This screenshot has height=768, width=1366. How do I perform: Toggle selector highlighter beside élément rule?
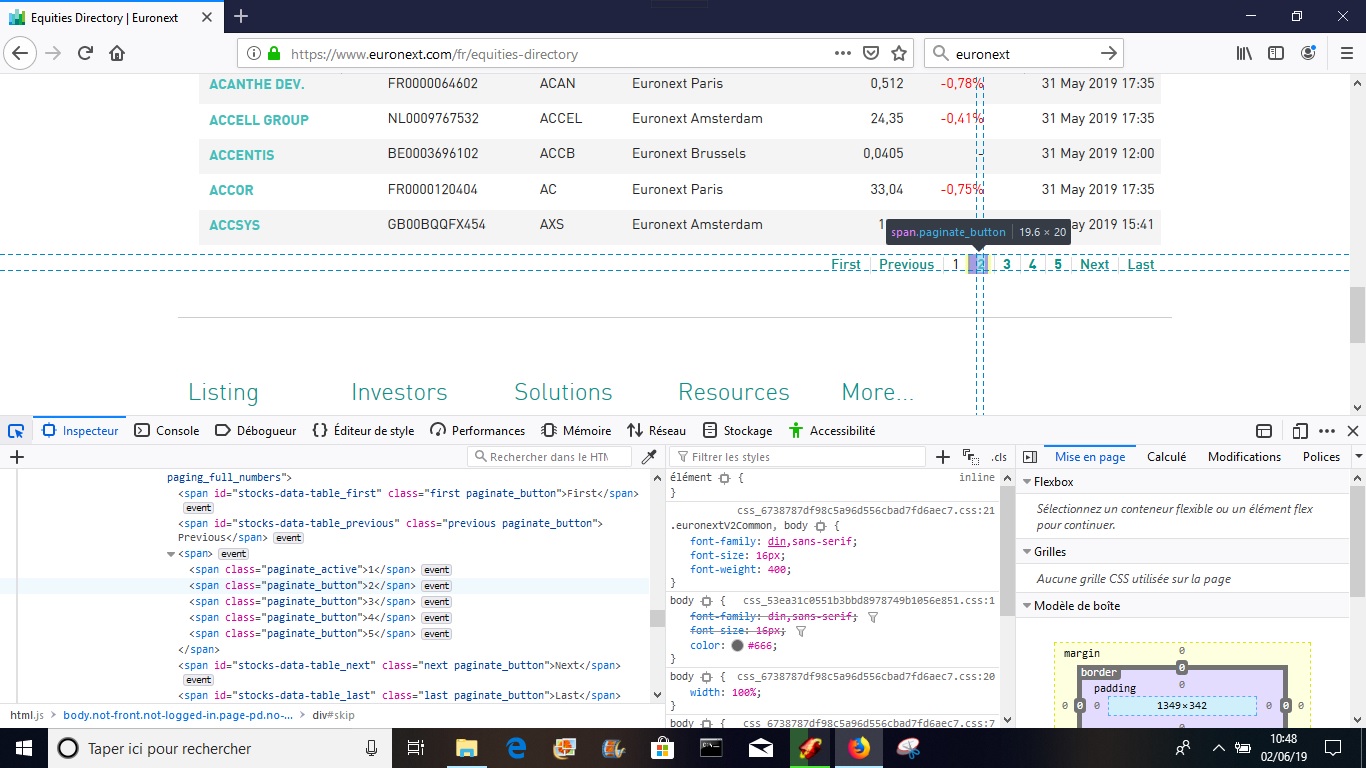[724, 479]
